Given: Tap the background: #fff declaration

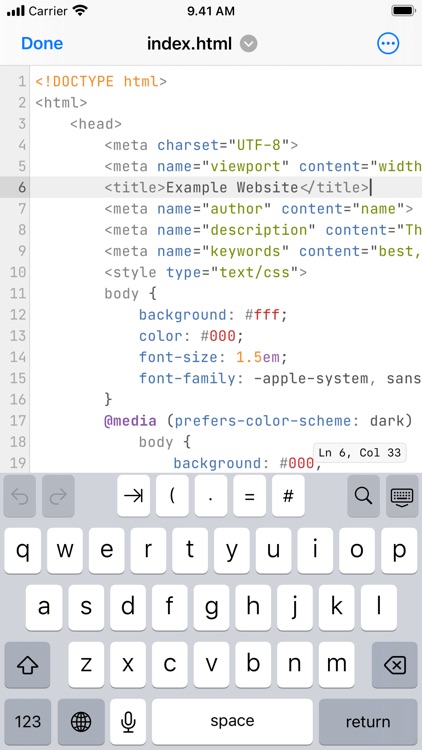Looking at the screenshot, I should [213, 315].
